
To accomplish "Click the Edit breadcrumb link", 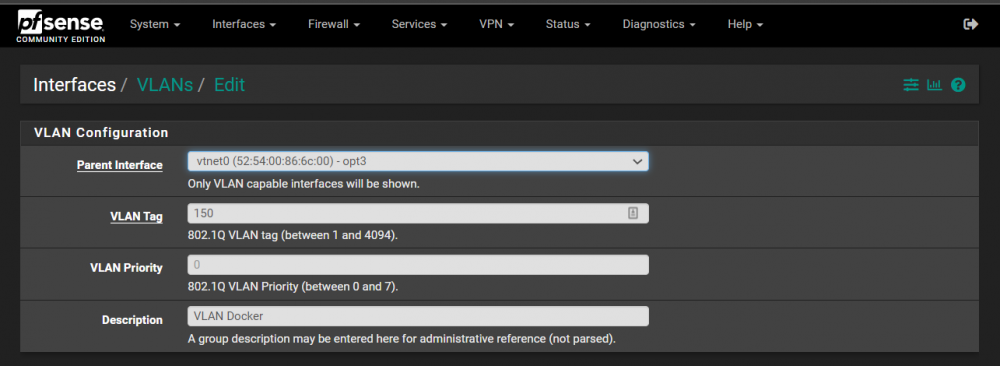I will tap(230, 84).
